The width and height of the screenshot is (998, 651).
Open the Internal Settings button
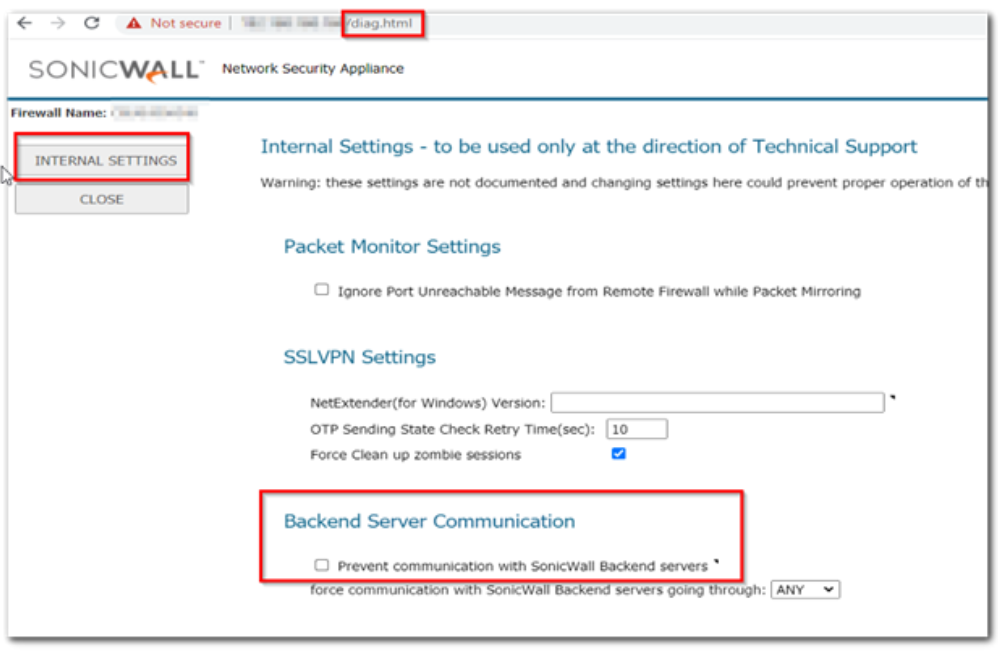click(102, 160)
